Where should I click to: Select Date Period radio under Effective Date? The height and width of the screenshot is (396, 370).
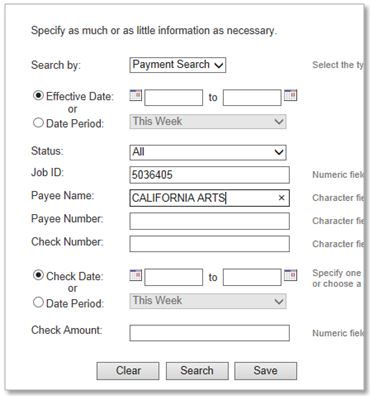(38, 123)
